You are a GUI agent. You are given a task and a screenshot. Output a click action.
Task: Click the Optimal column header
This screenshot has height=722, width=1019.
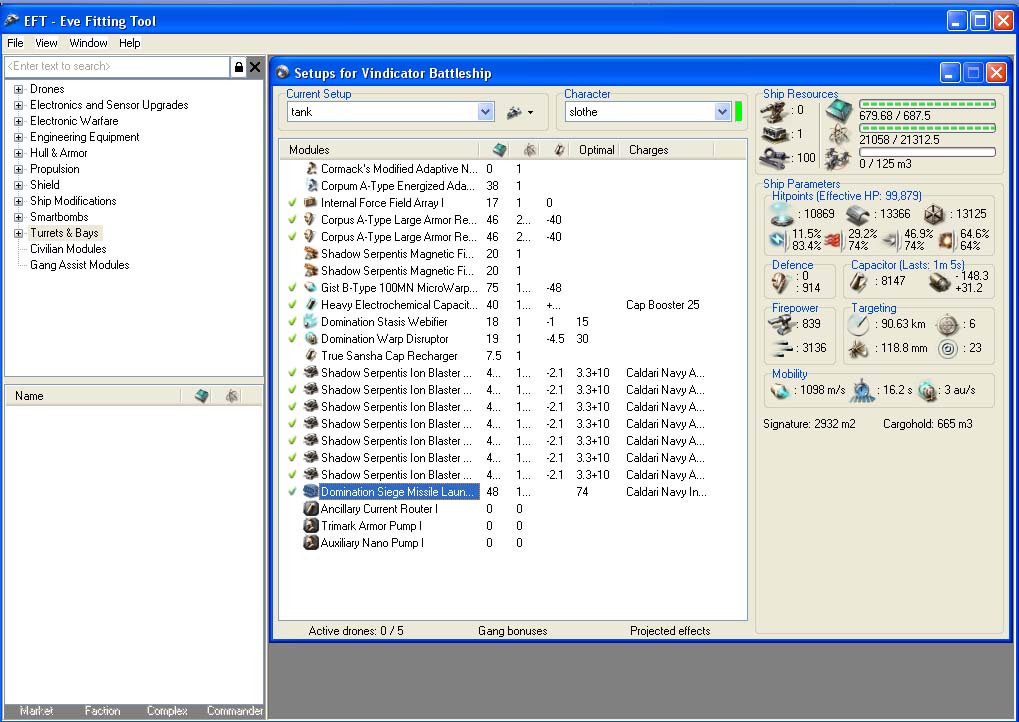[597, 150]
